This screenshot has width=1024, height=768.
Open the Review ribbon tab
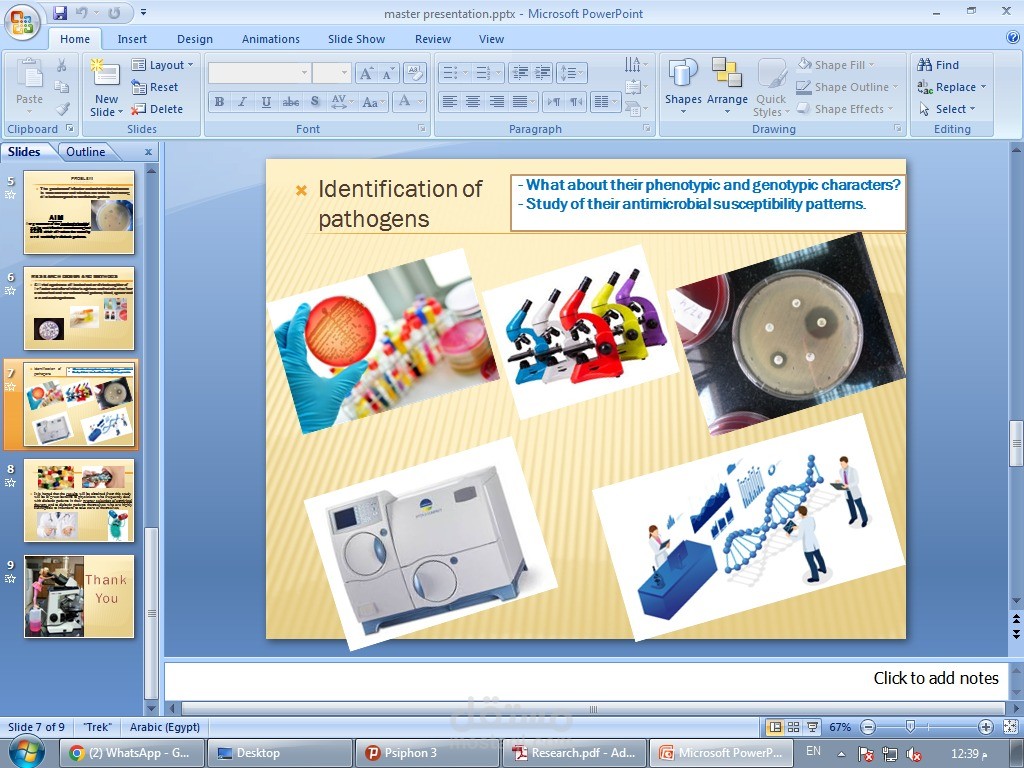tap(433, 39)
